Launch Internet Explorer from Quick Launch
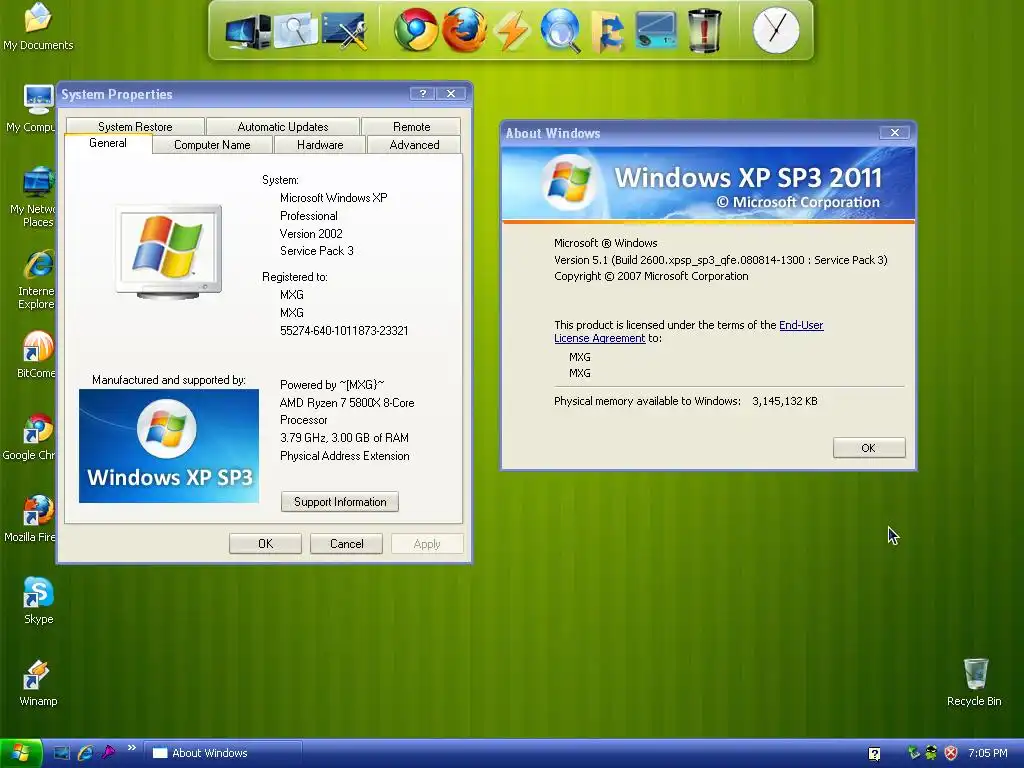 point(85,753)
